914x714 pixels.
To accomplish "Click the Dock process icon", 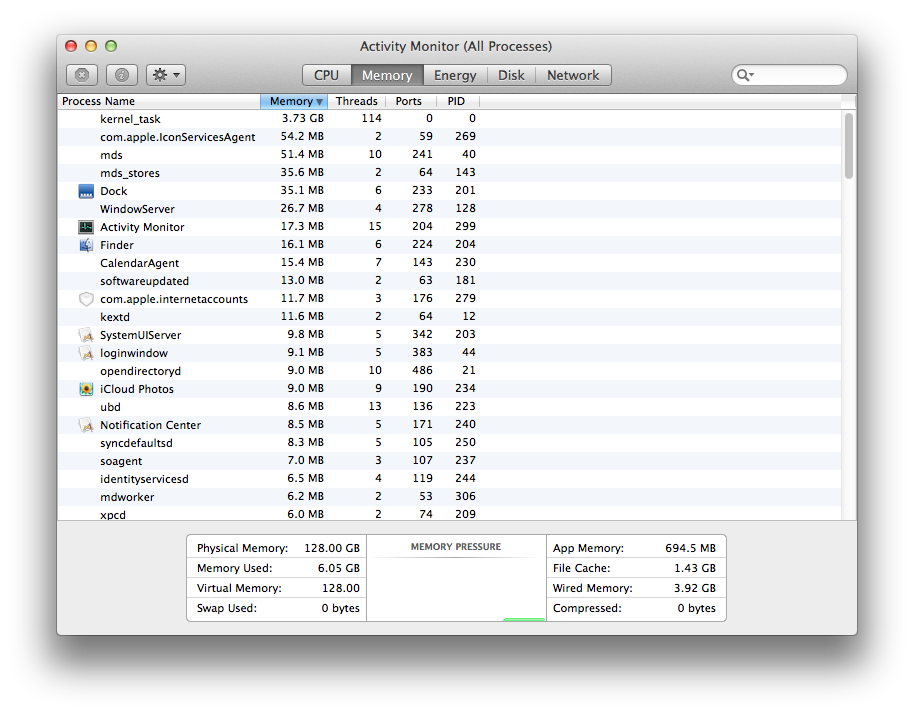I will click(86, 191).
